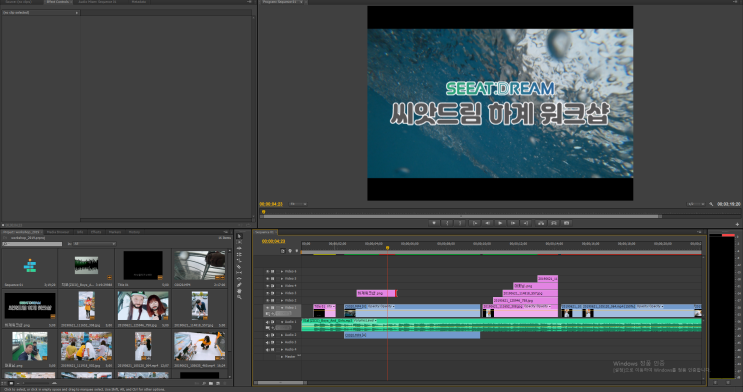Collapse the Audio 1 track

pos(282,322)
